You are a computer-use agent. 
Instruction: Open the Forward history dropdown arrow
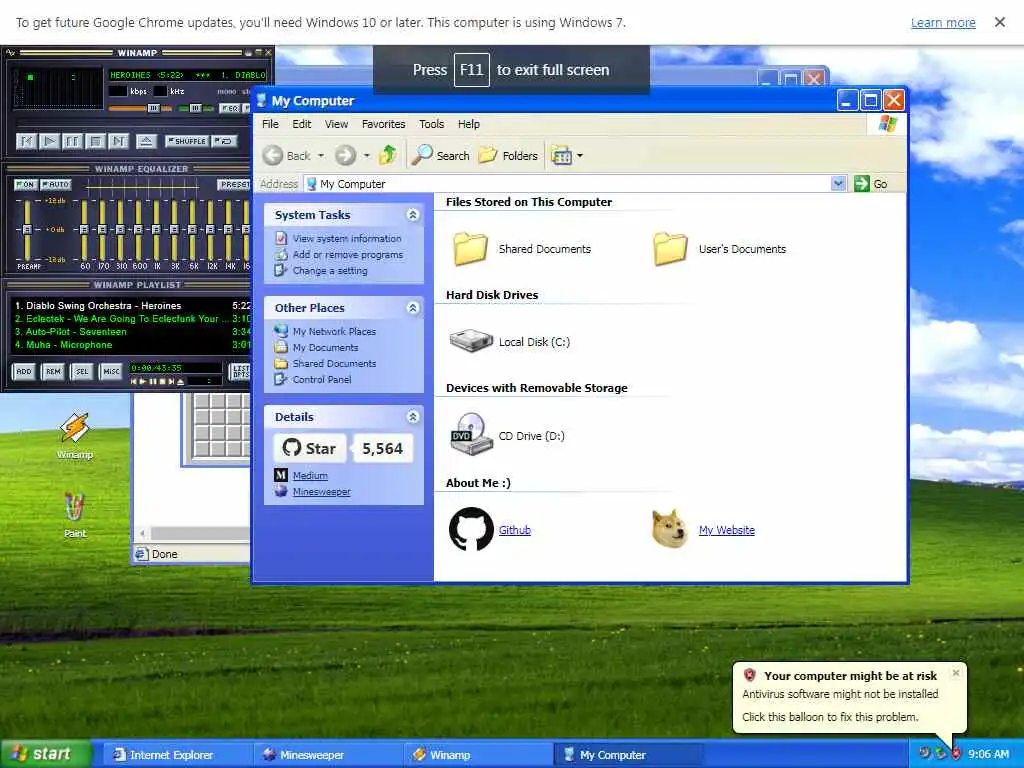[x=366, y=155]
